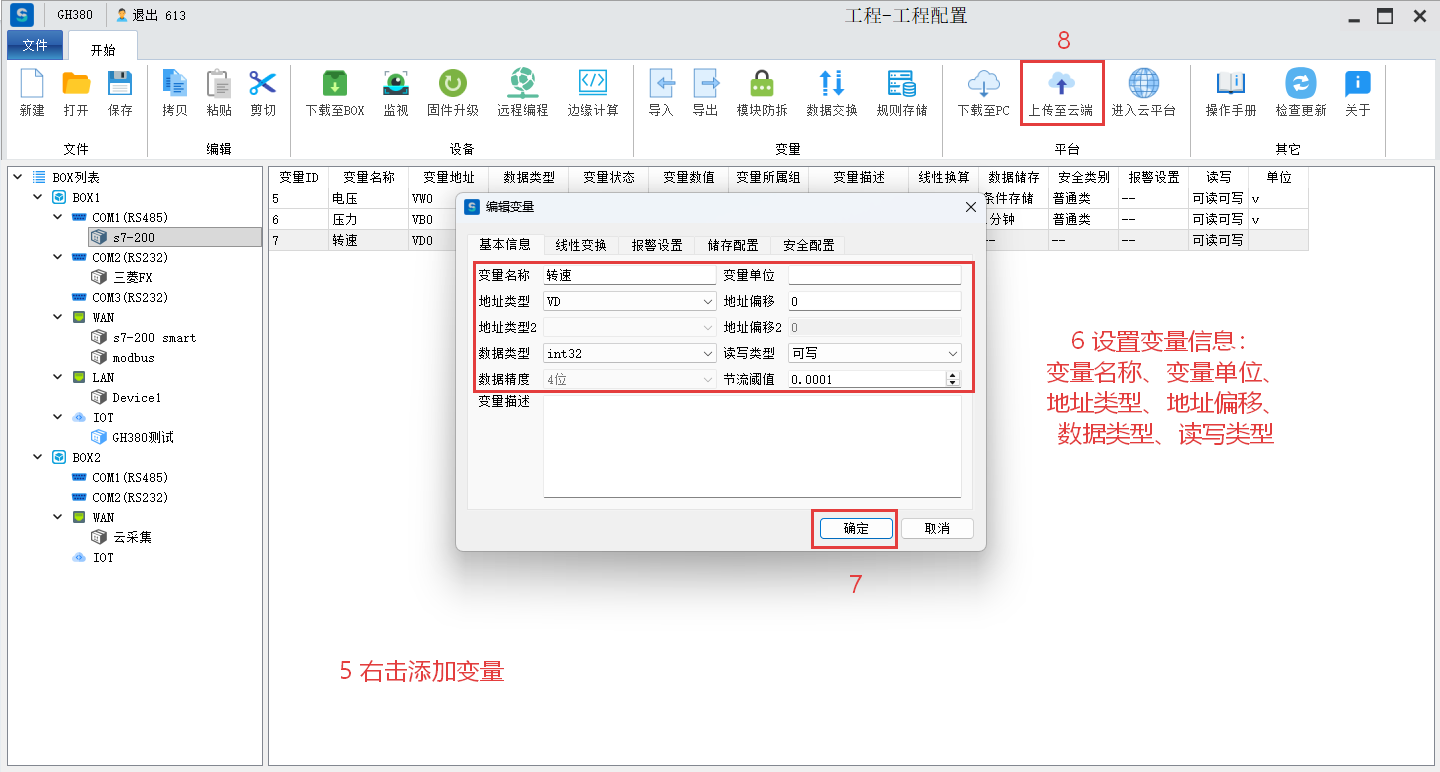This screenshot has width=1440, height=772.
Task: Open the 关于 about dialog
Action: pyautogui.click(x=1358, y=83)
